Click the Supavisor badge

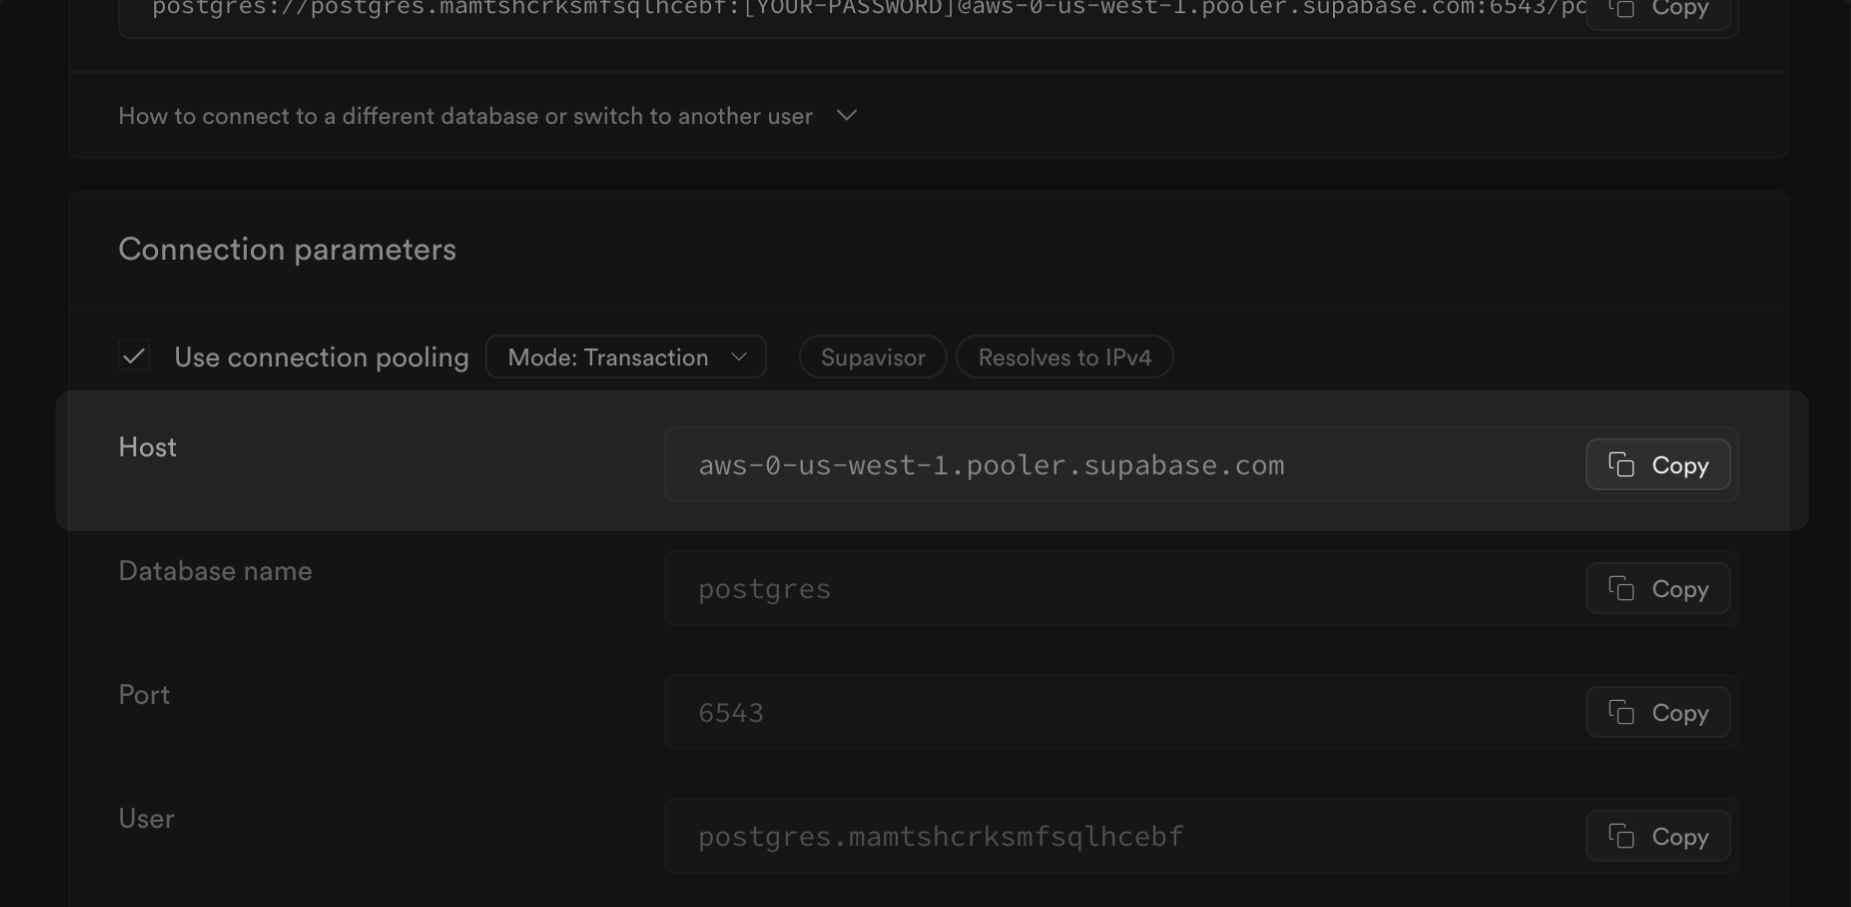872,357
